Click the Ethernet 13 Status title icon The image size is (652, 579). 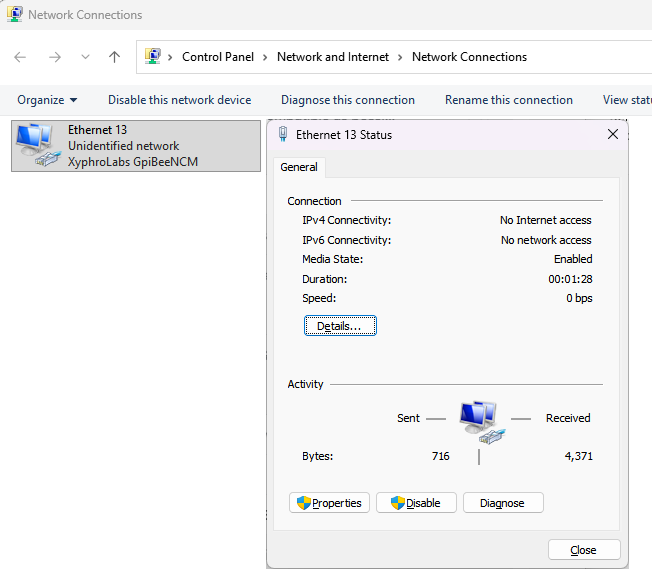[283, 134]
